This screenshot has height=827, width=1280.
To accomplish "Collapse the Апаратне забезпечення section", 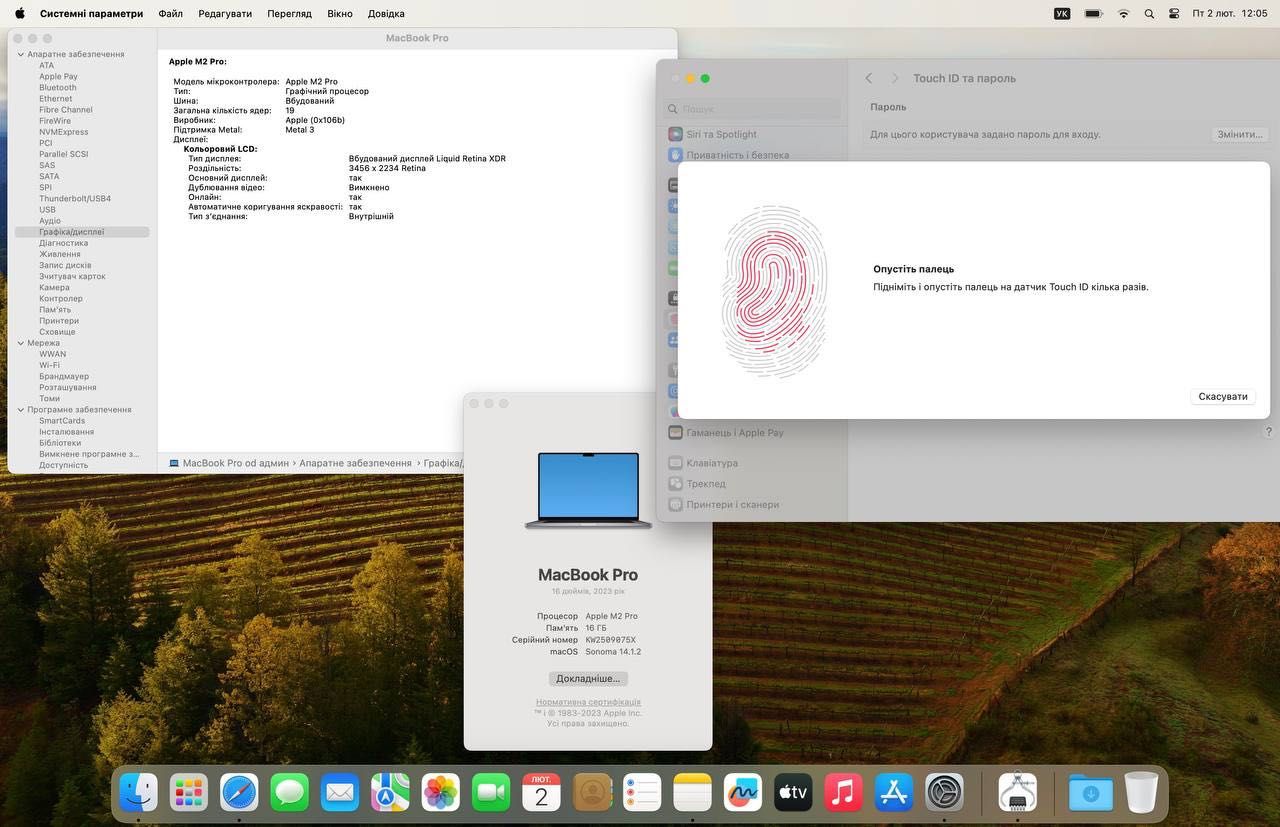I will click(x=21, y=54).
